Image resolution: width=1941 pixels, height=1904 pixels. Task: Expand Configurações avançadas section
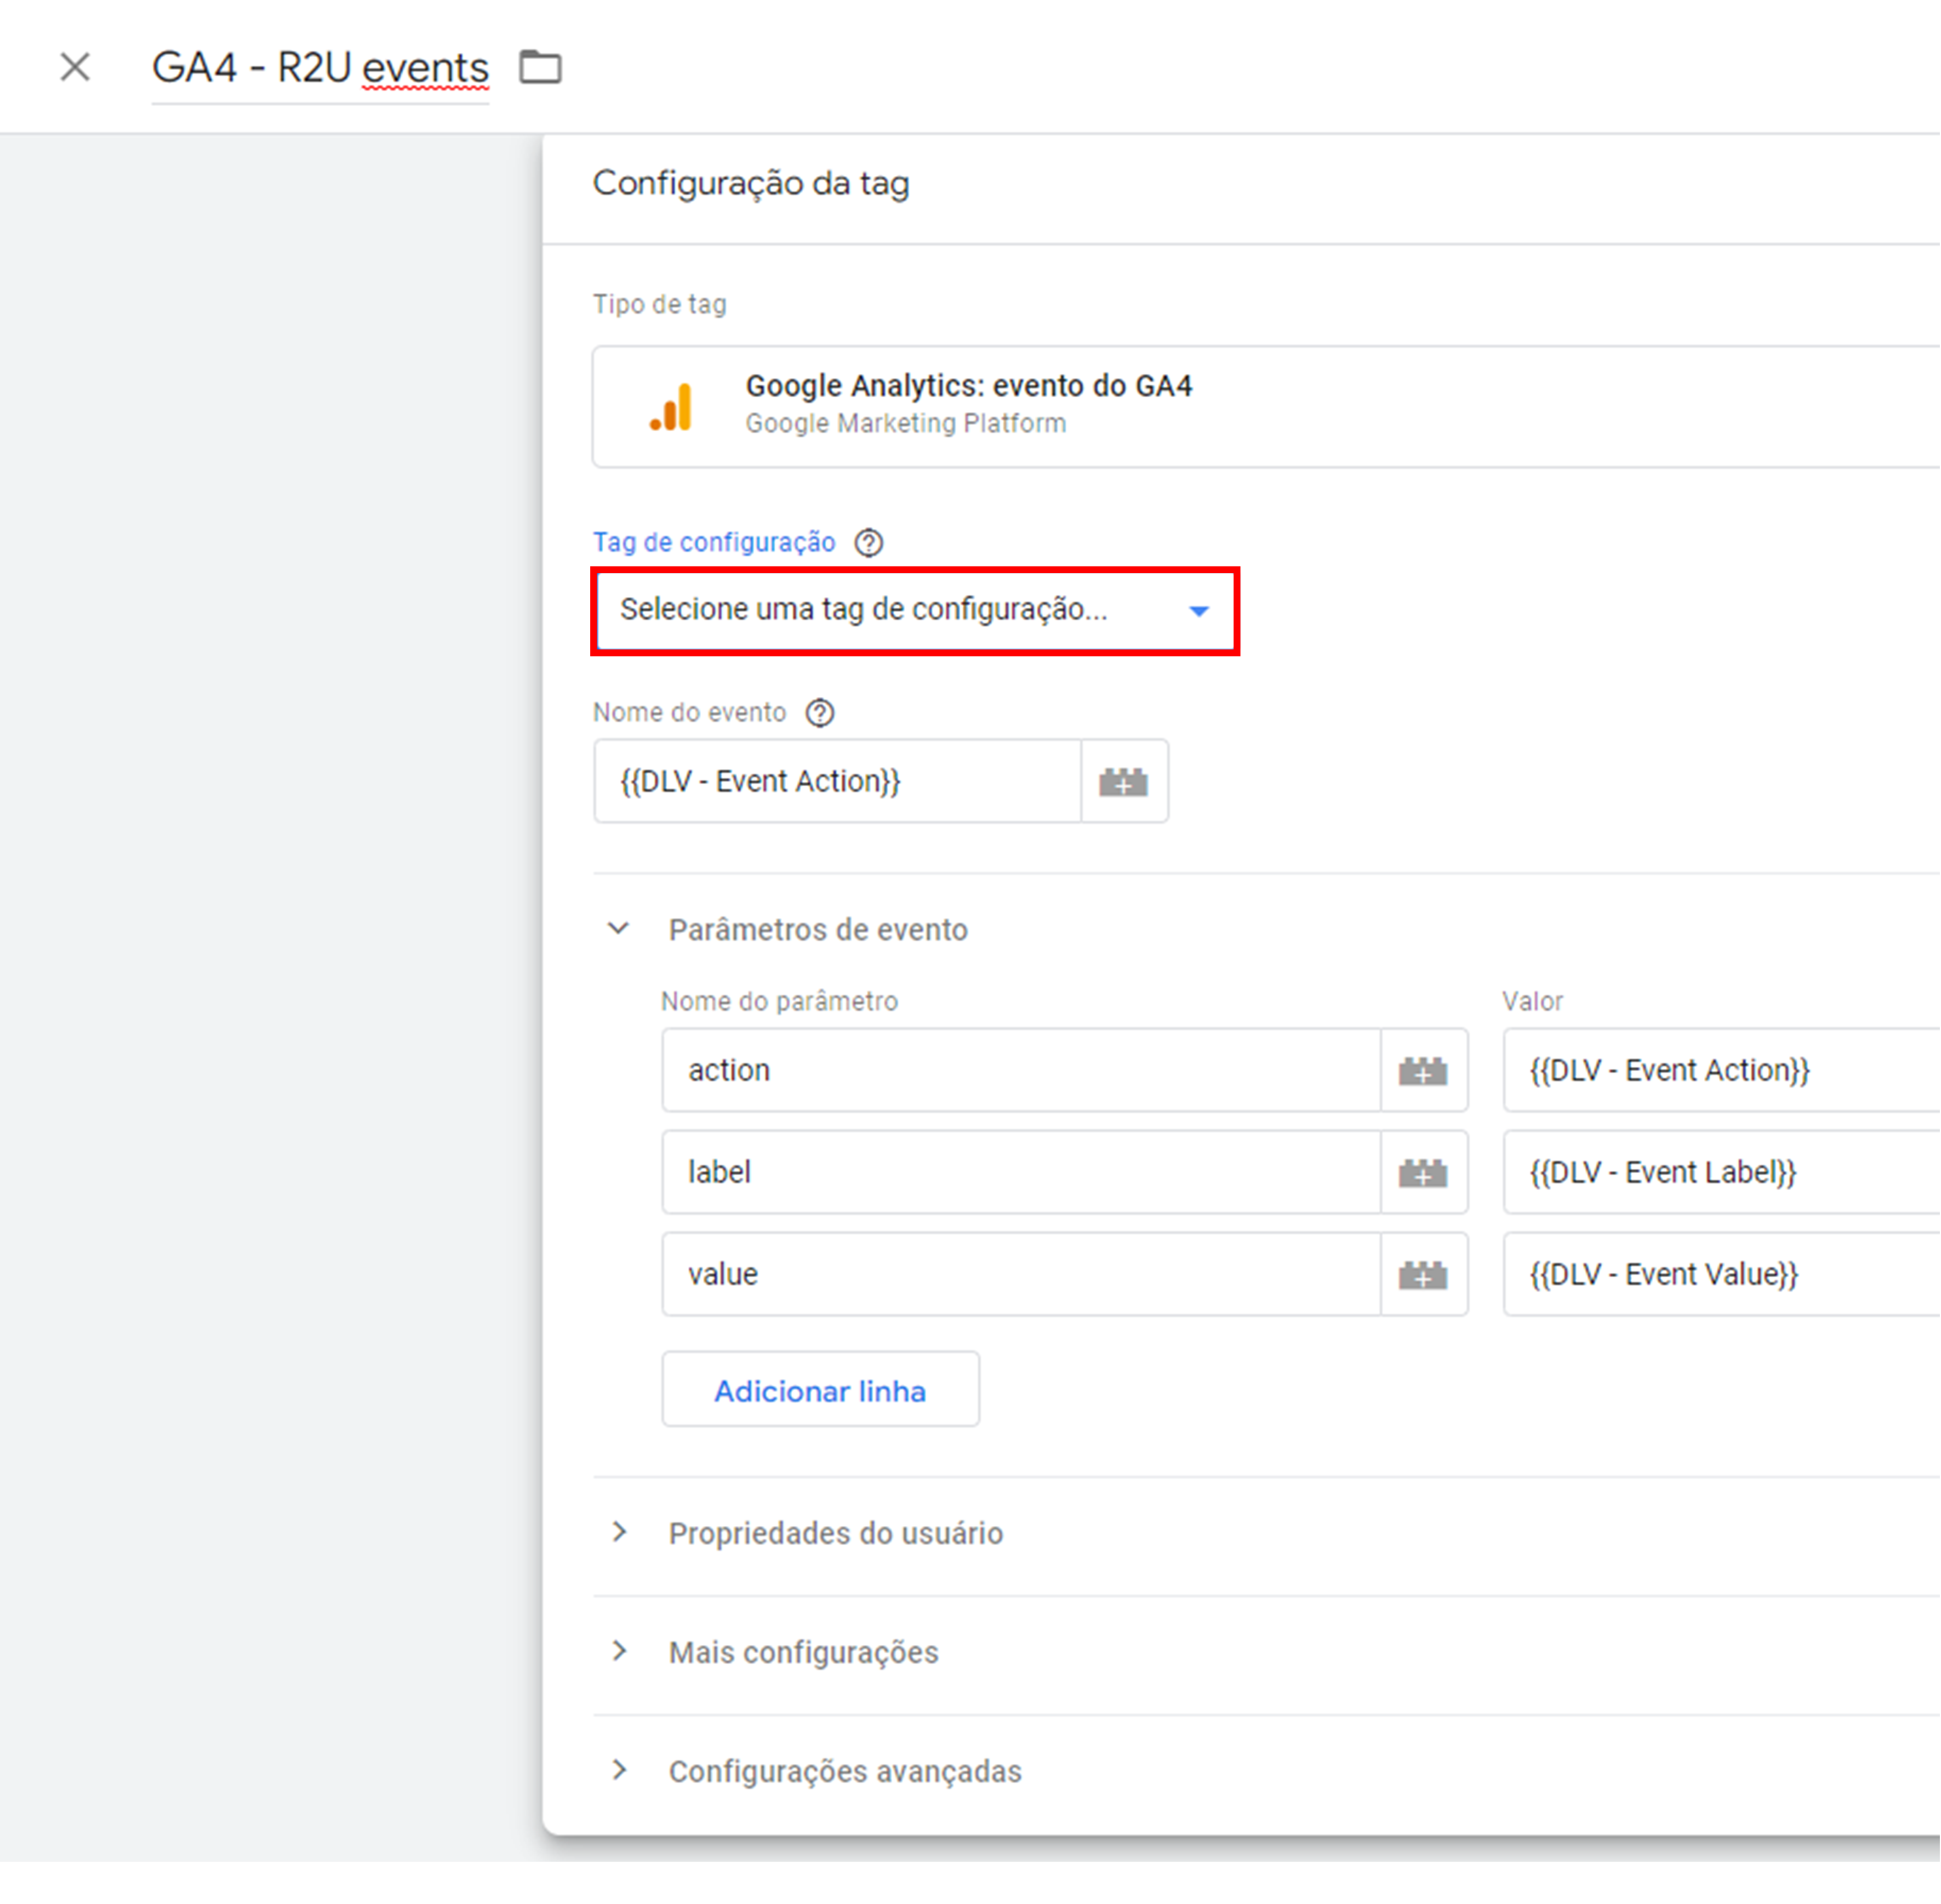pos(619,1771)
